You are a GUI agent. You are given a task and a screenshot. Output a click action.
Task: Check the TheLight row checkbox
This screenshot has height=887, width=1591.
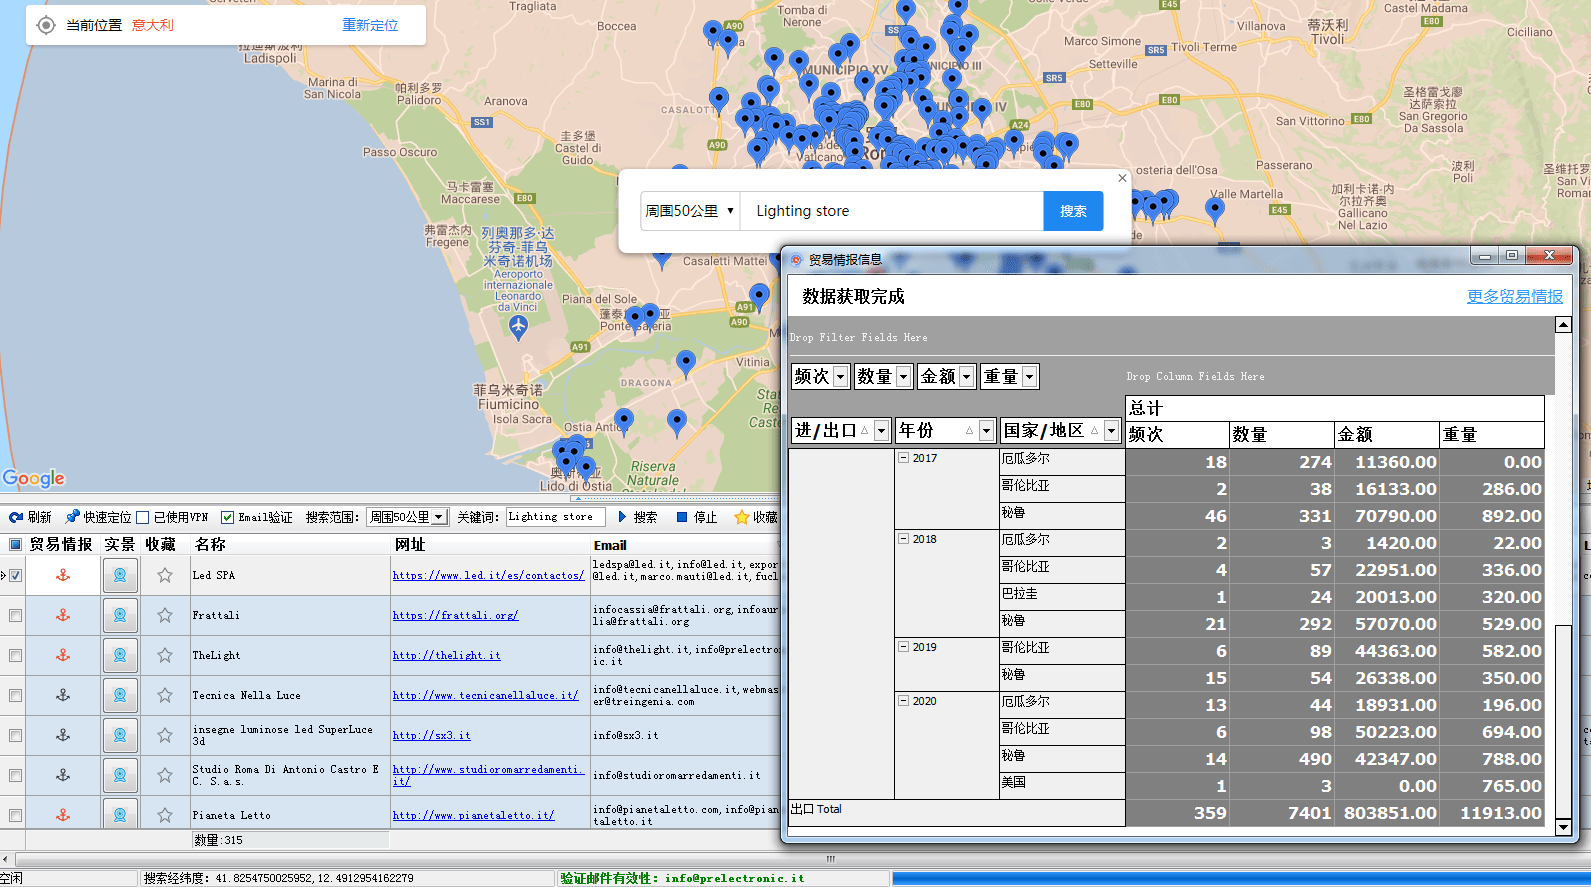point(15,655)
